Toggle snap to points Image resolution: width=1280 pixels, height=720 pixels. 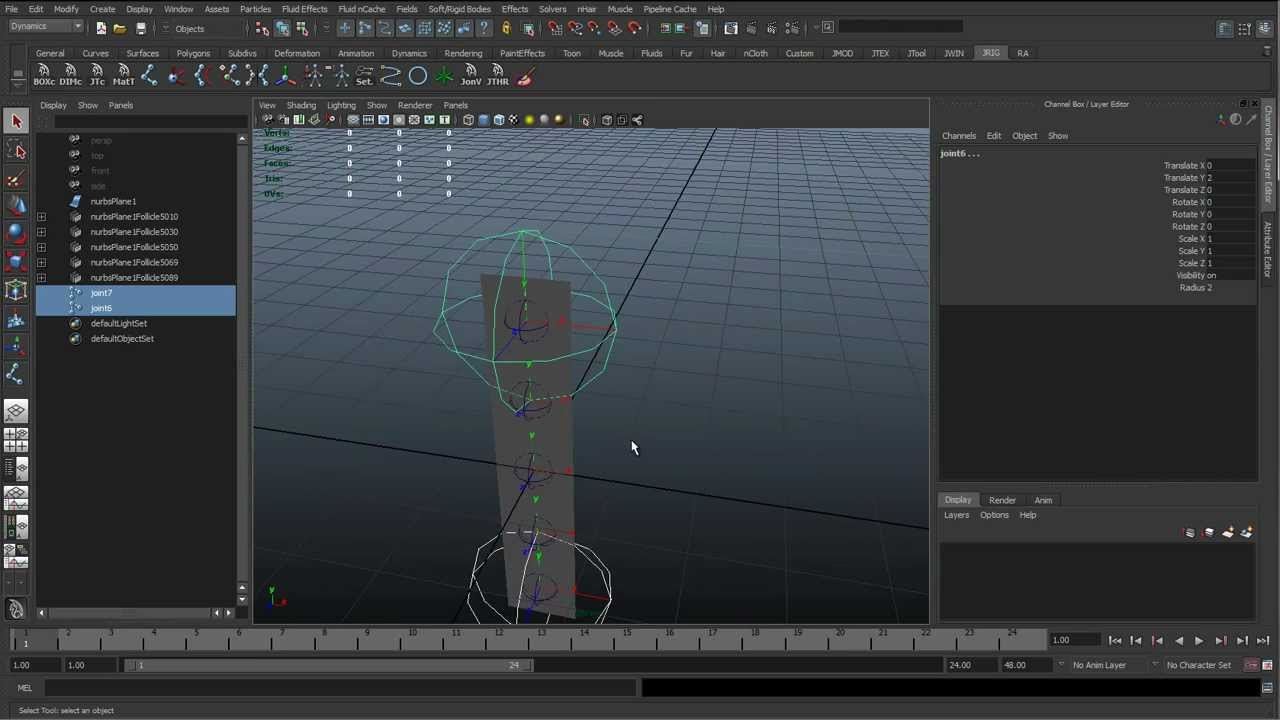click(594, 28)
